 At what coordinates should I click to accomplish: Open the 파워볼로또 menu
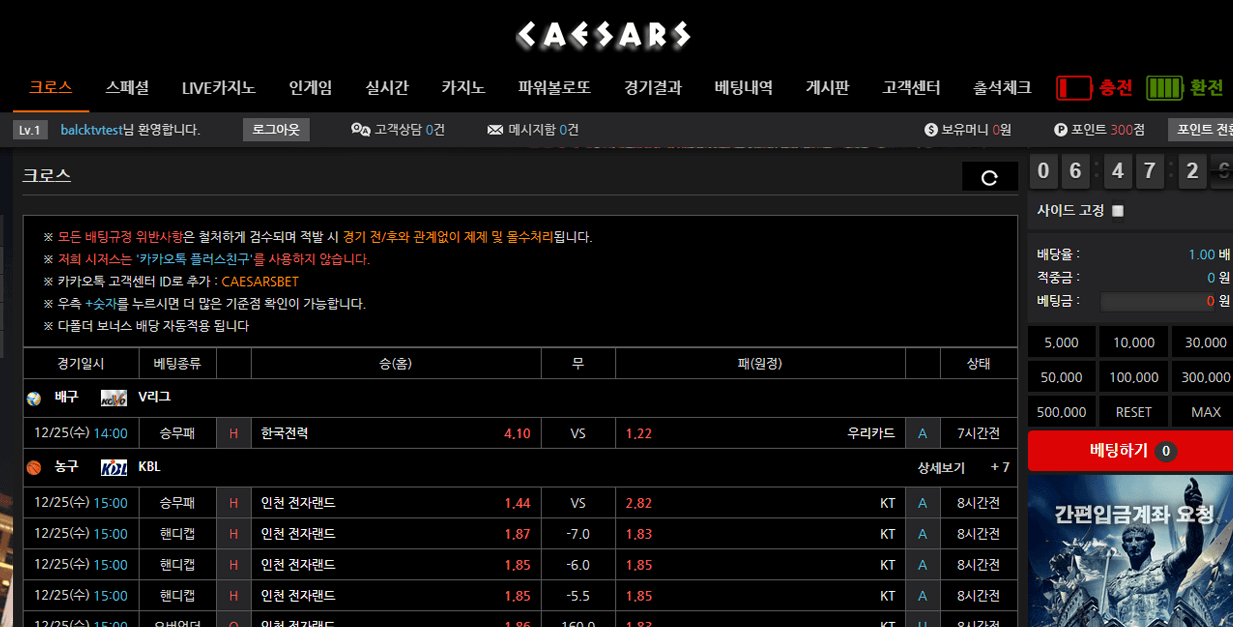pyautogui.click(x=554, y=88)
